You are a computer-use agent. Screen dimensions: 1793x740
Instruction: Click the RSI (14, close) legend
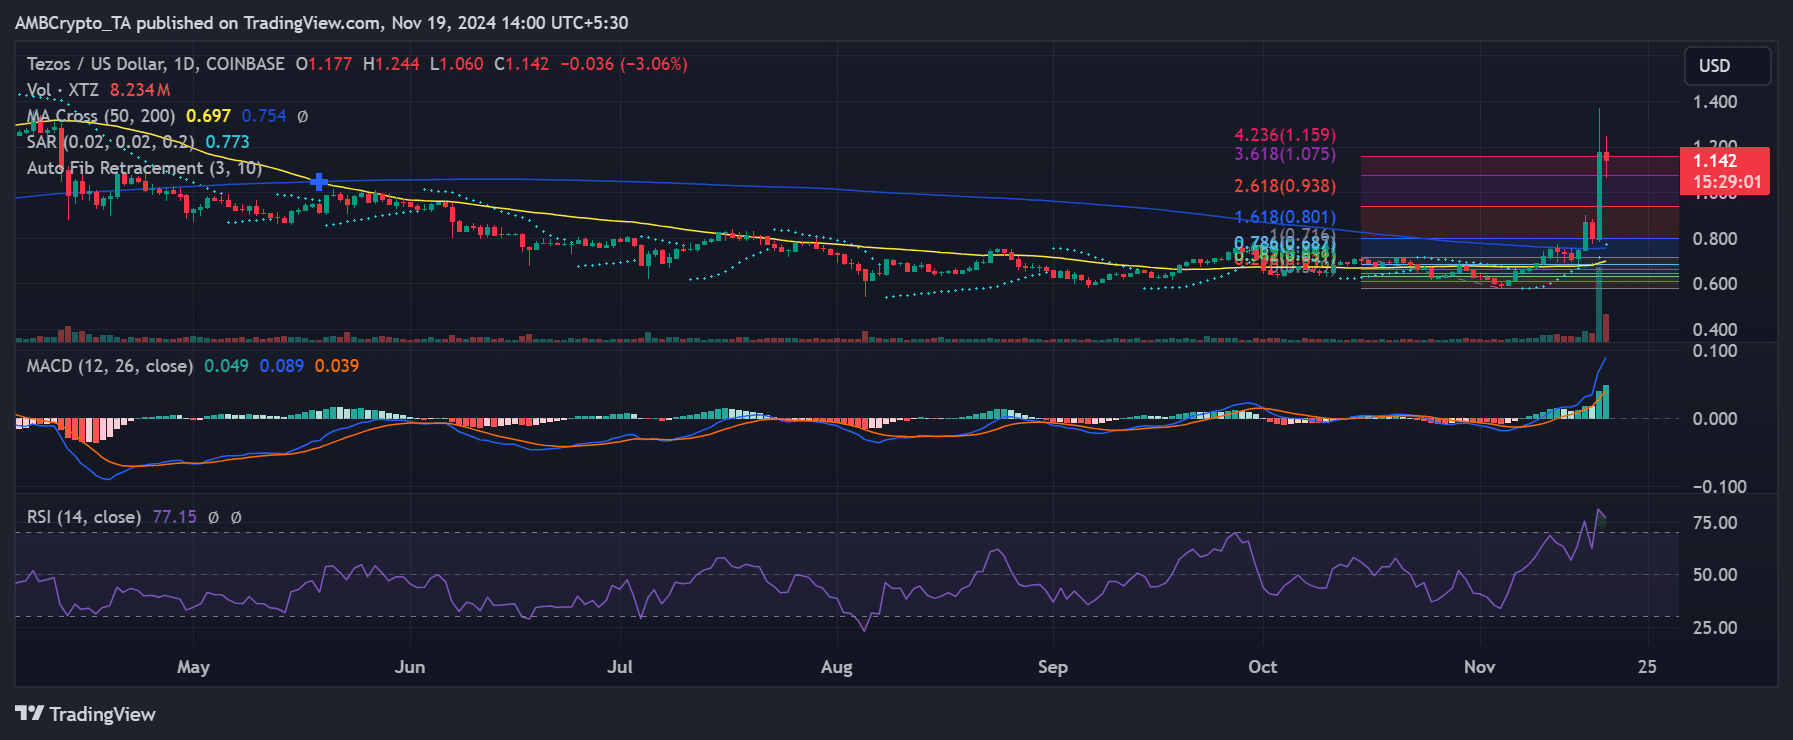(83, 517)
